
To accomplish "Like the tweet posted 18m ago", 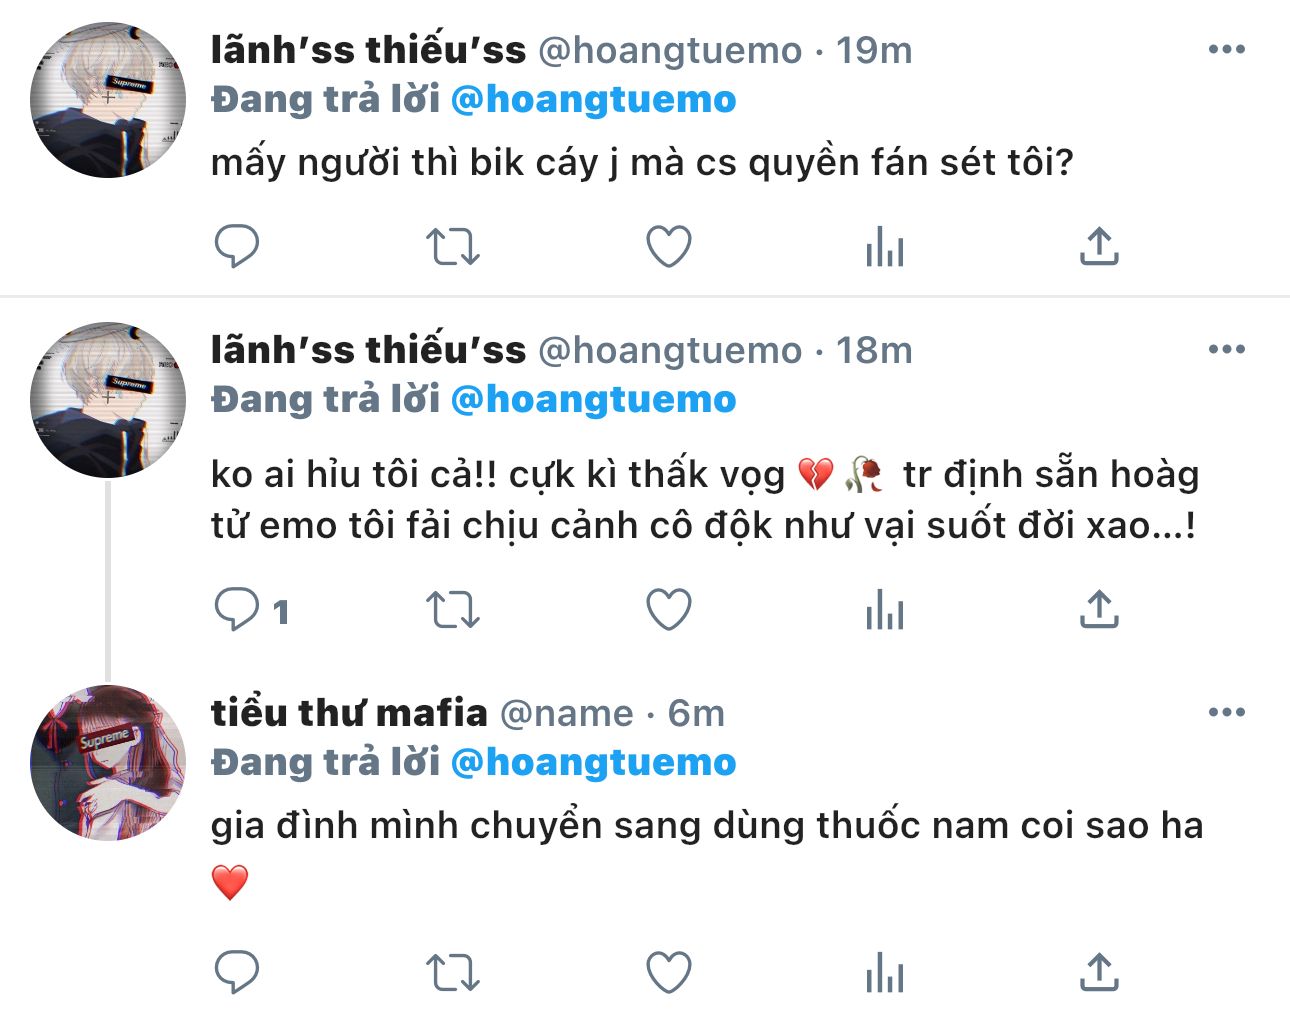I will point(669,609).
